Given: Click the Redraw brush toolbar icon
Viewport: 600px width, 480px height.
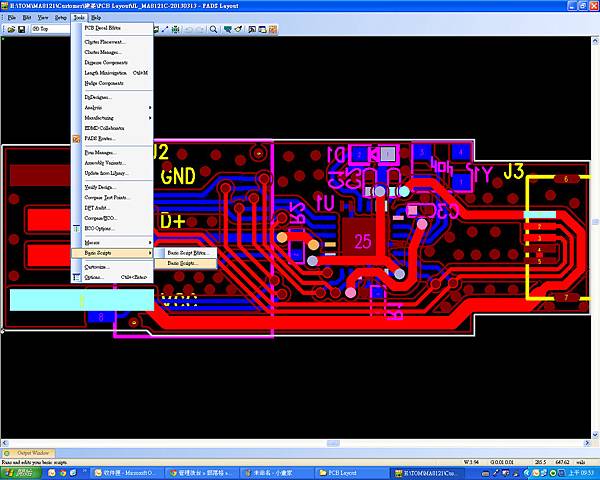Looking at the screenshot, I should click(x=238, y=29).
